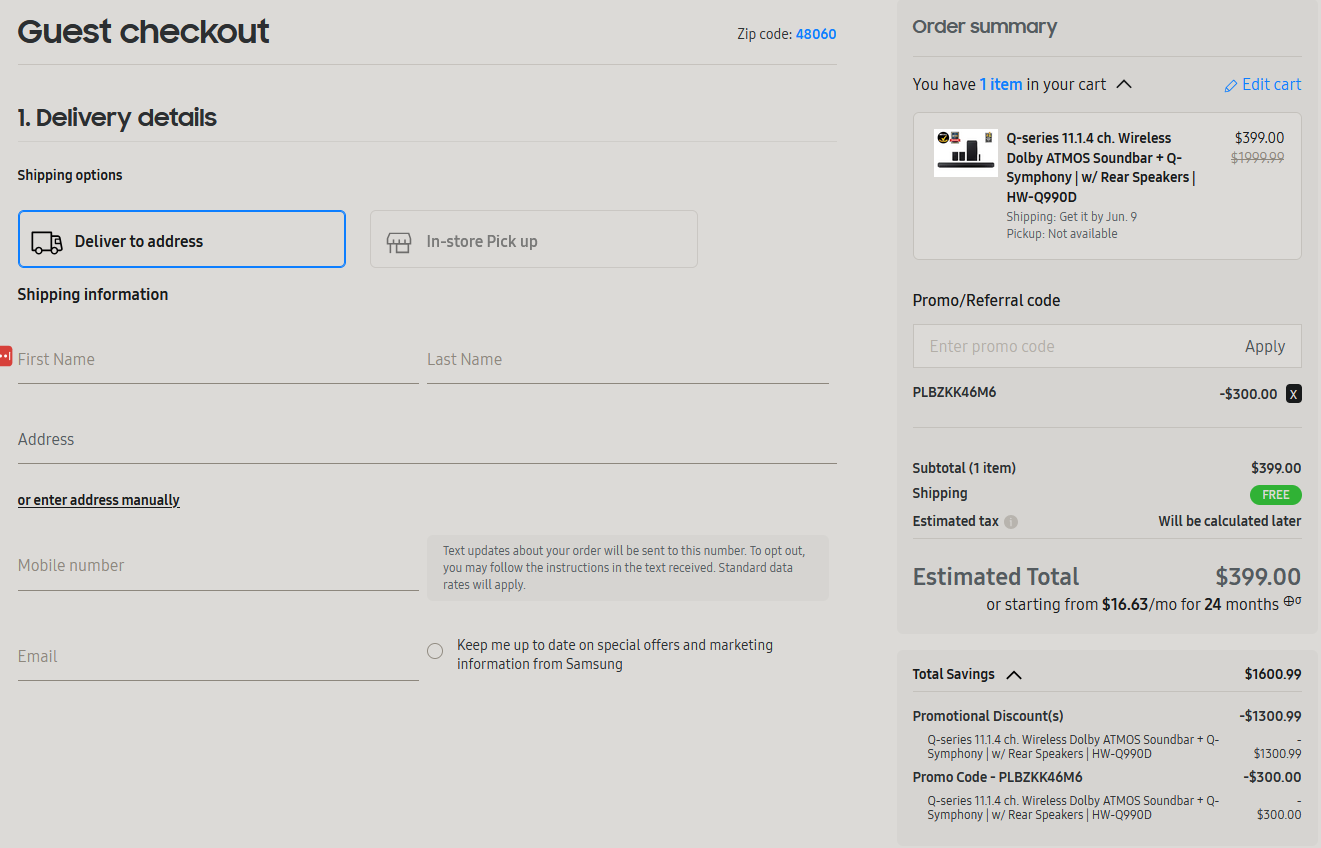This screenshot has width=1321, height=848.
Task: Click the Edit cart link
Action: (x=1271, y=85)
